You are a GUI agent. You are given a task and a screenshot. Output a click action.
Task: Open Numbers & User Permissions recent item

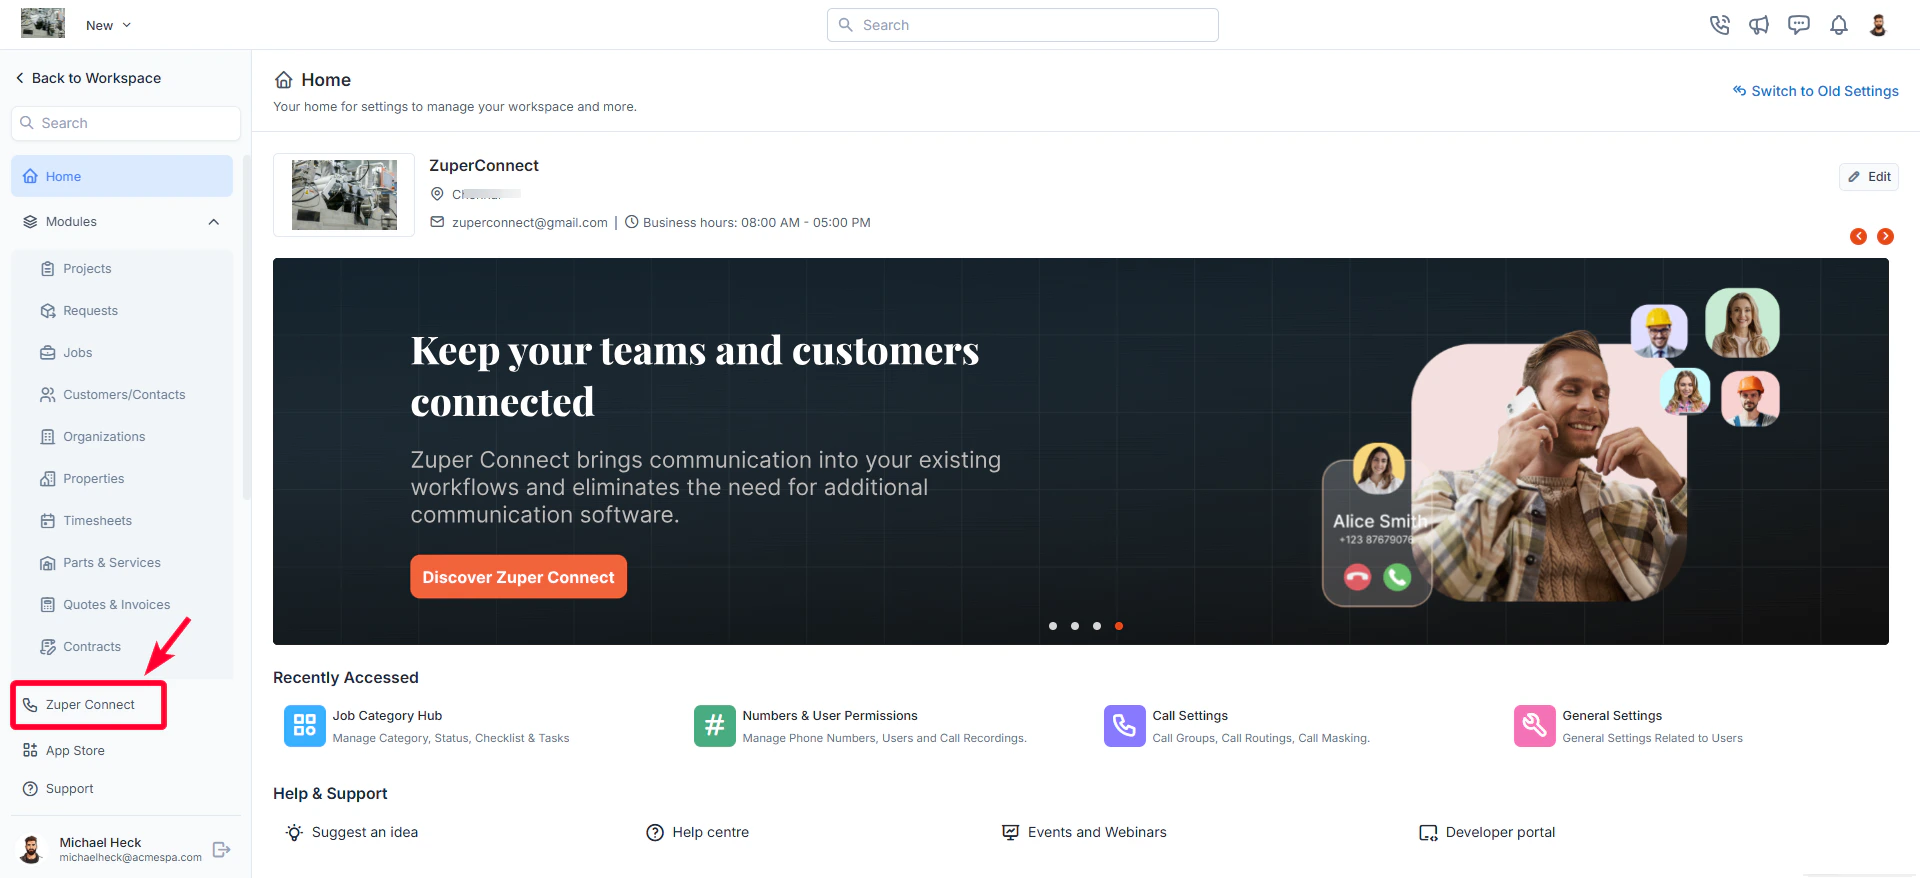click(x=861, y=726)
